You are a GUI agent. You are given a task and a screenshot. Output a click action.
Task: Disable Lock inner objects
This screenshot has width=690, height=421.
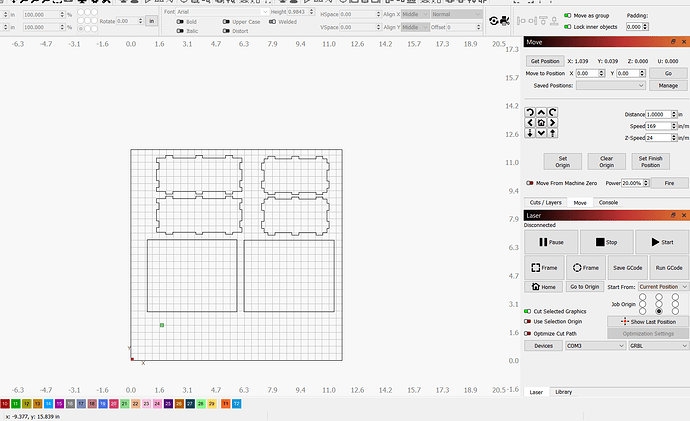[x=568, y=27]
